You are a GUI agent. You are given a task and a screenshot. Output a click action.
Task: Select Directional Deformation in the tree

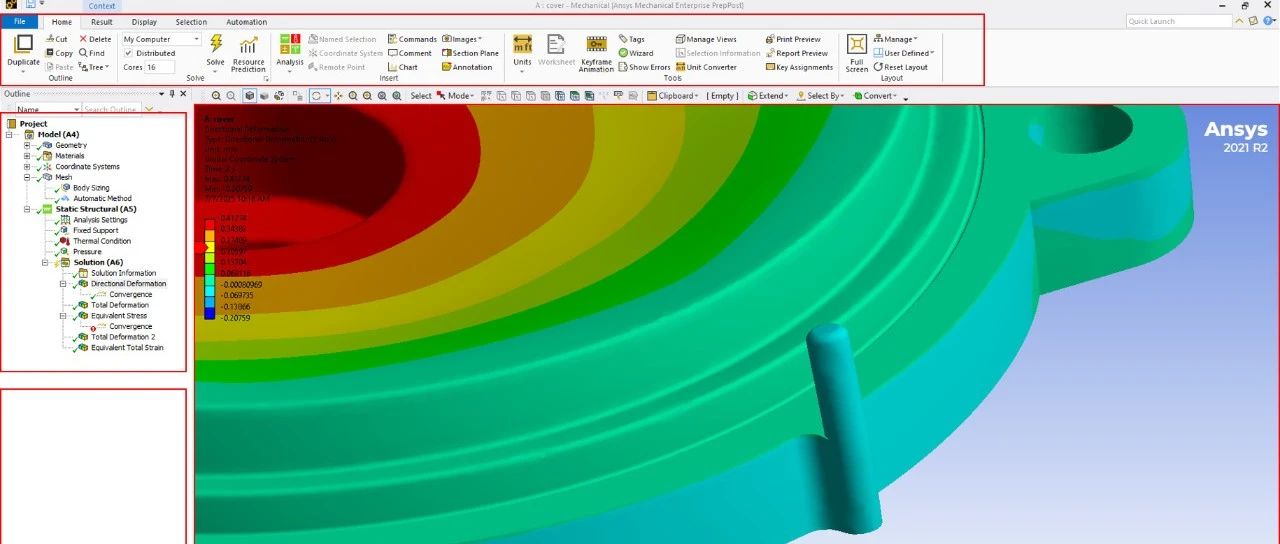point(128,284)
